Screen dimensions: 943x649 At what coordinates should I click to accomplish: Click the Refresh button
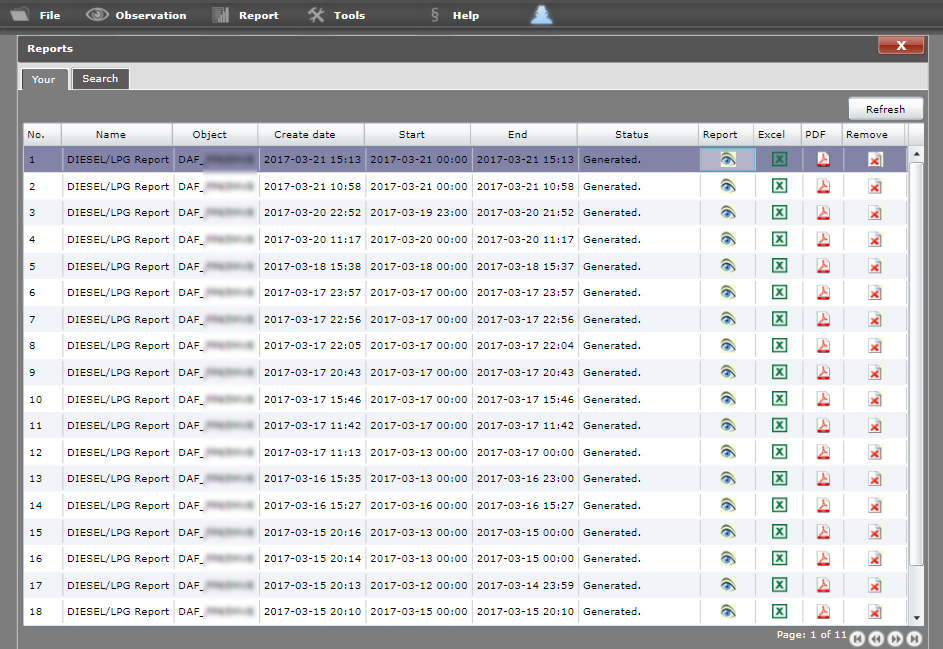[x=885, y=109]
